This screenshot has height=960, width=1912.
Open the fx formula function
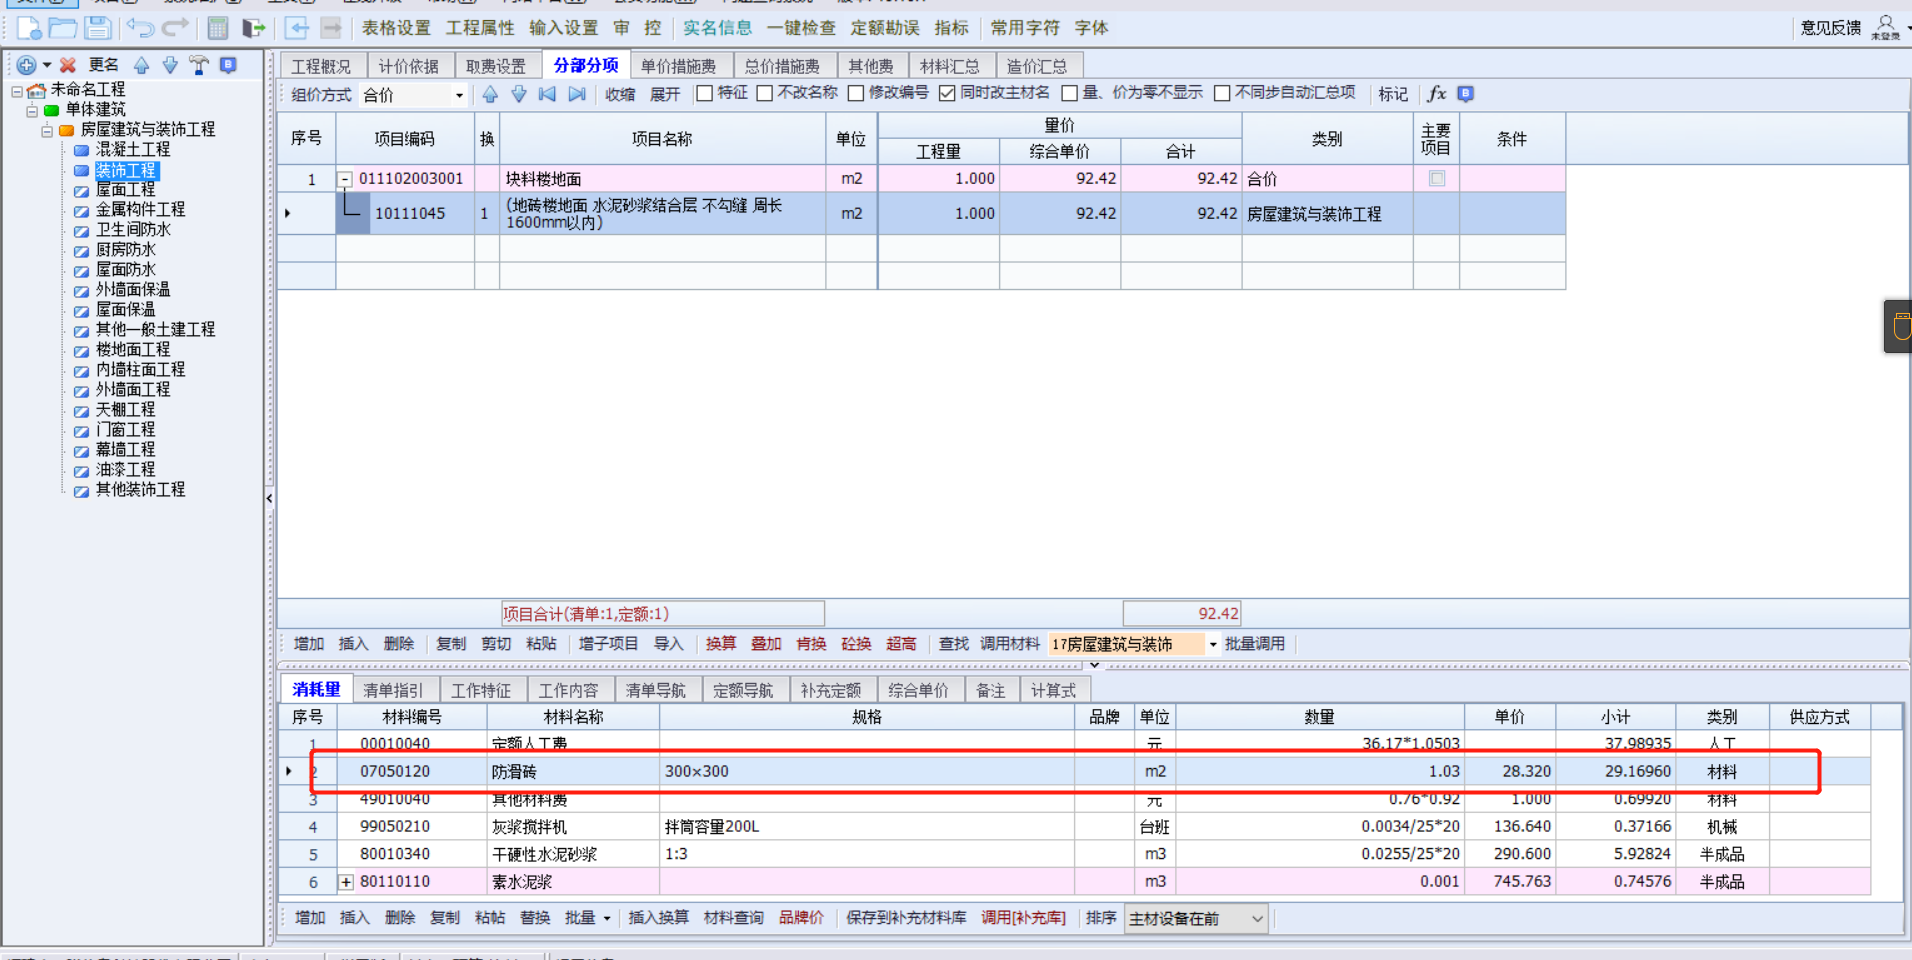(x=1437, y=93)
